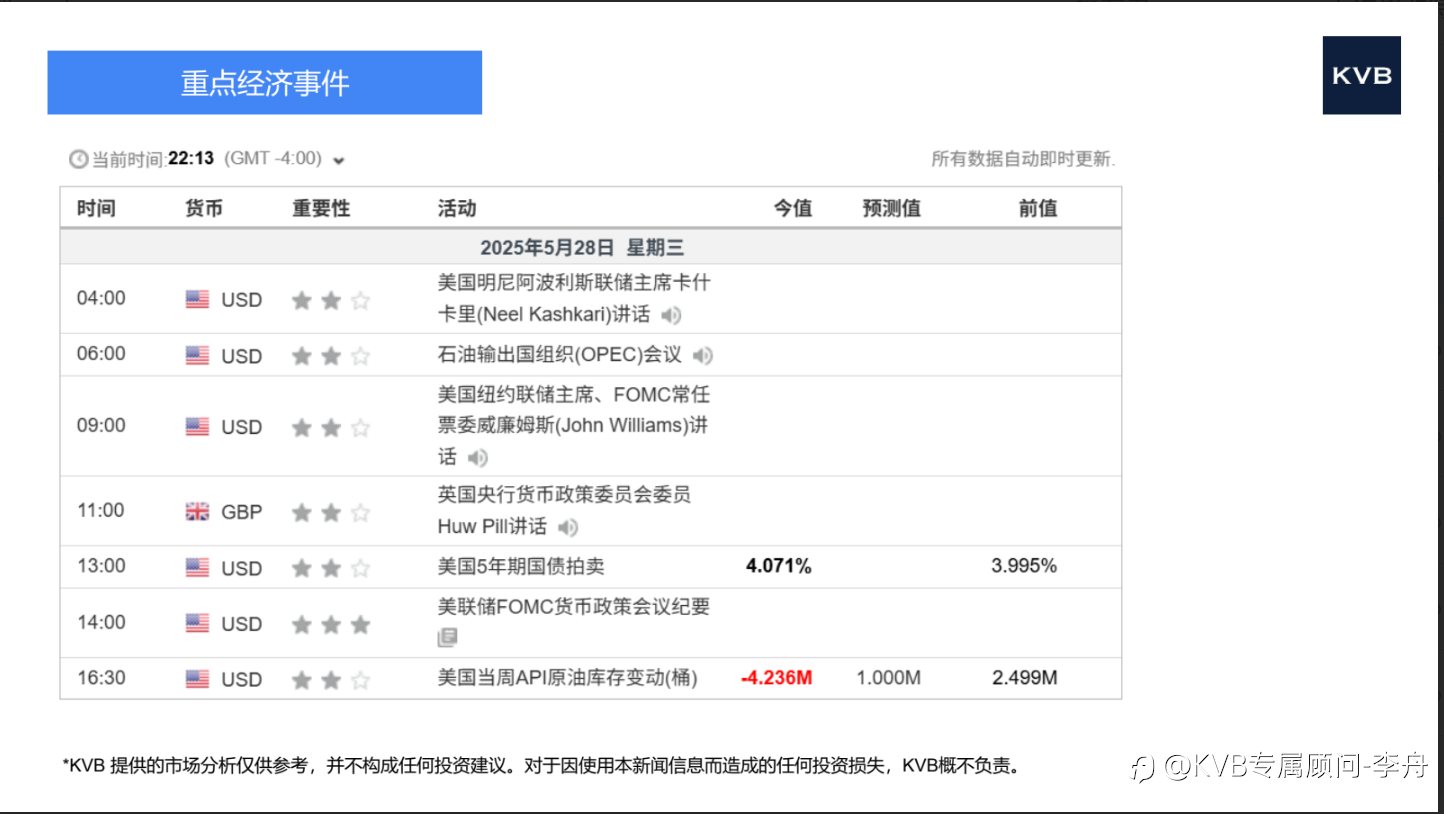Screen dimensions: 1444x814
Task: Click the 预测值 column header
Action: (x=892, y=208)
